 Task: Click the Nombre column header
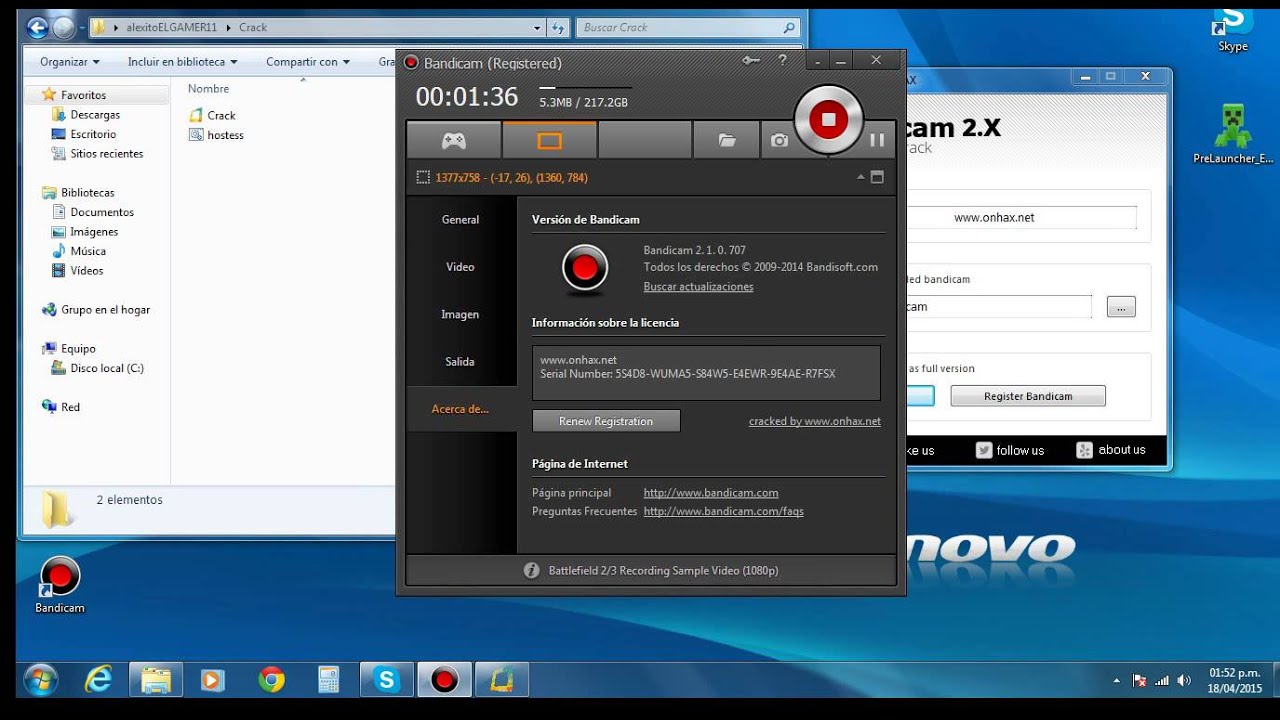tap(208, 89)
